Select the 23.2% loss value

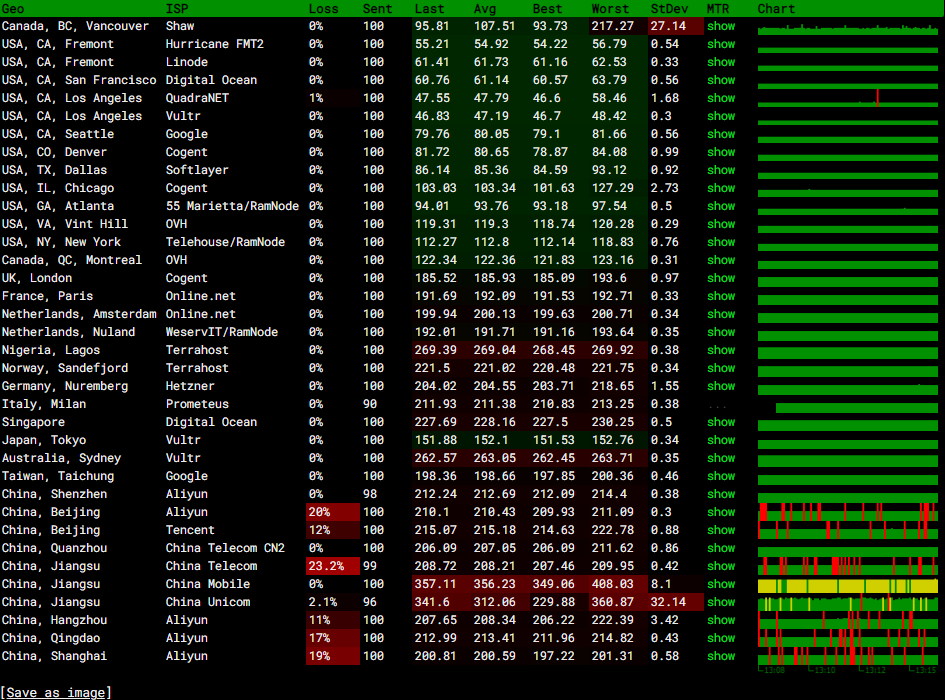pyautogui.click(x=326, y=566)
